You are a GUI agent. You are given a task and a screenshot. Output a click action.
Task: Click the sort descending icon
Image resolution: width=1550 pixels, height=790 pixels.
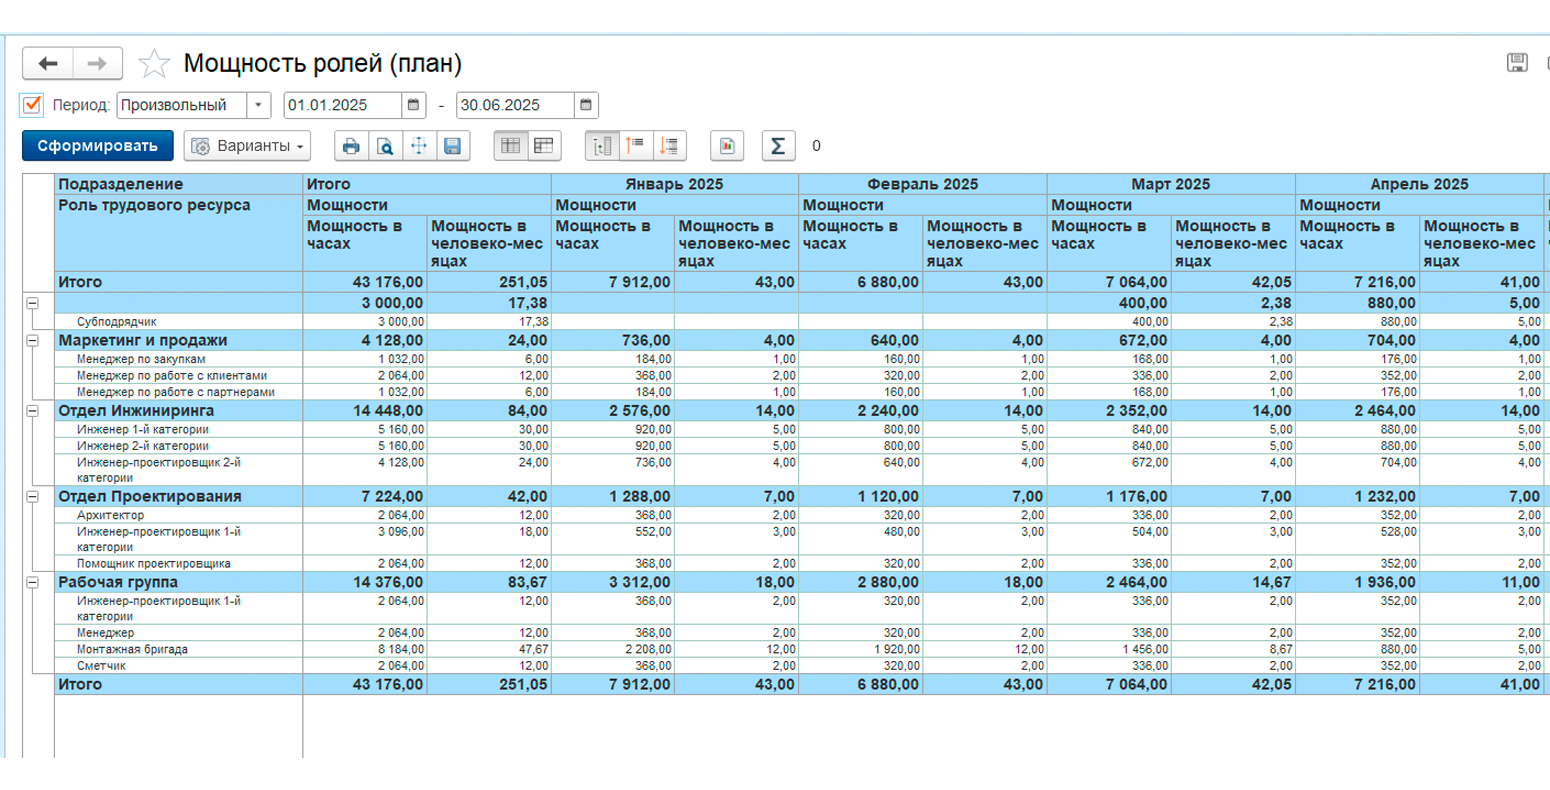(670, 146)
